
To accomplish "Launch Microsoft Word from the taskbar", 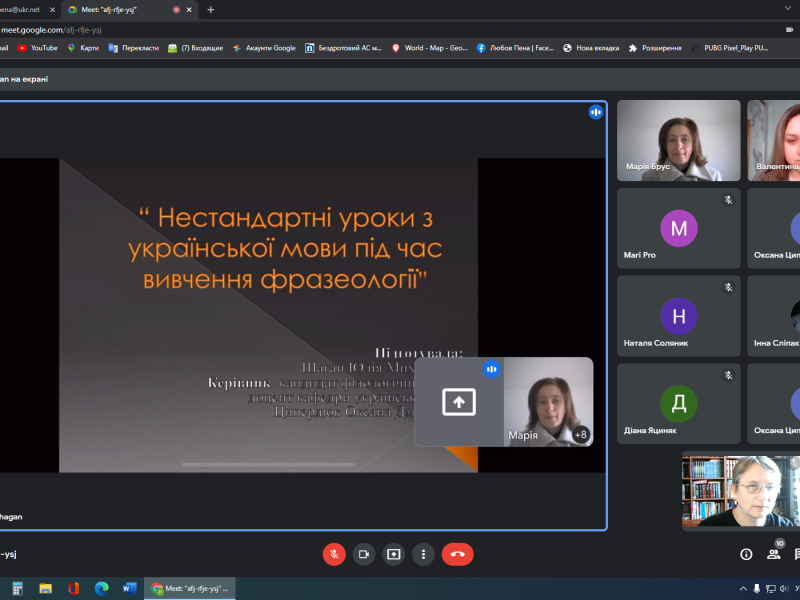I will [131, 589].
